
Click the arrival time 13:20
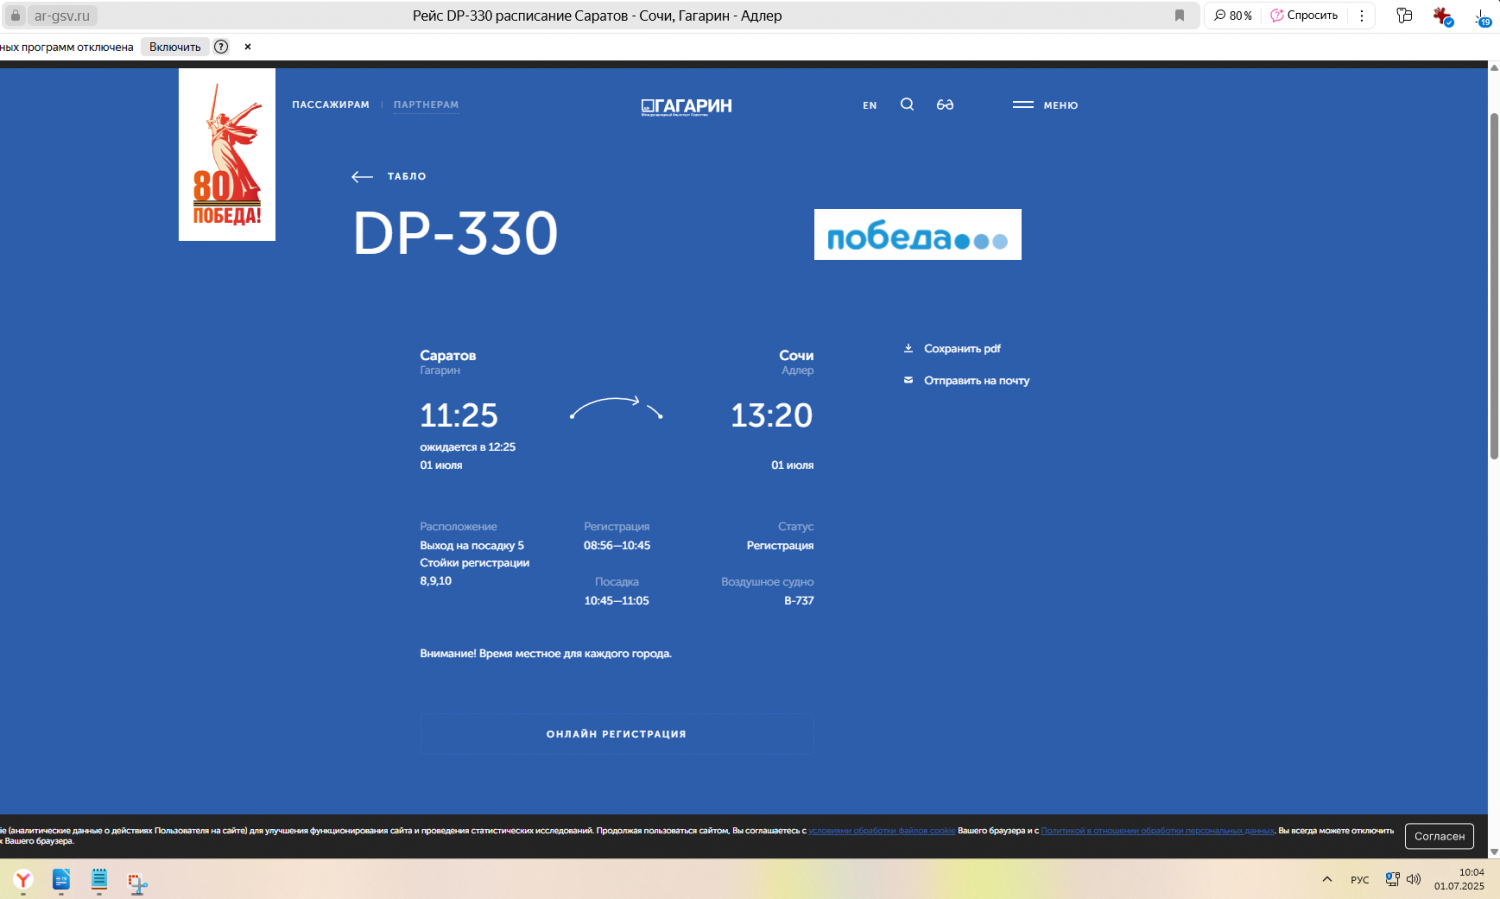coord(772,415)
